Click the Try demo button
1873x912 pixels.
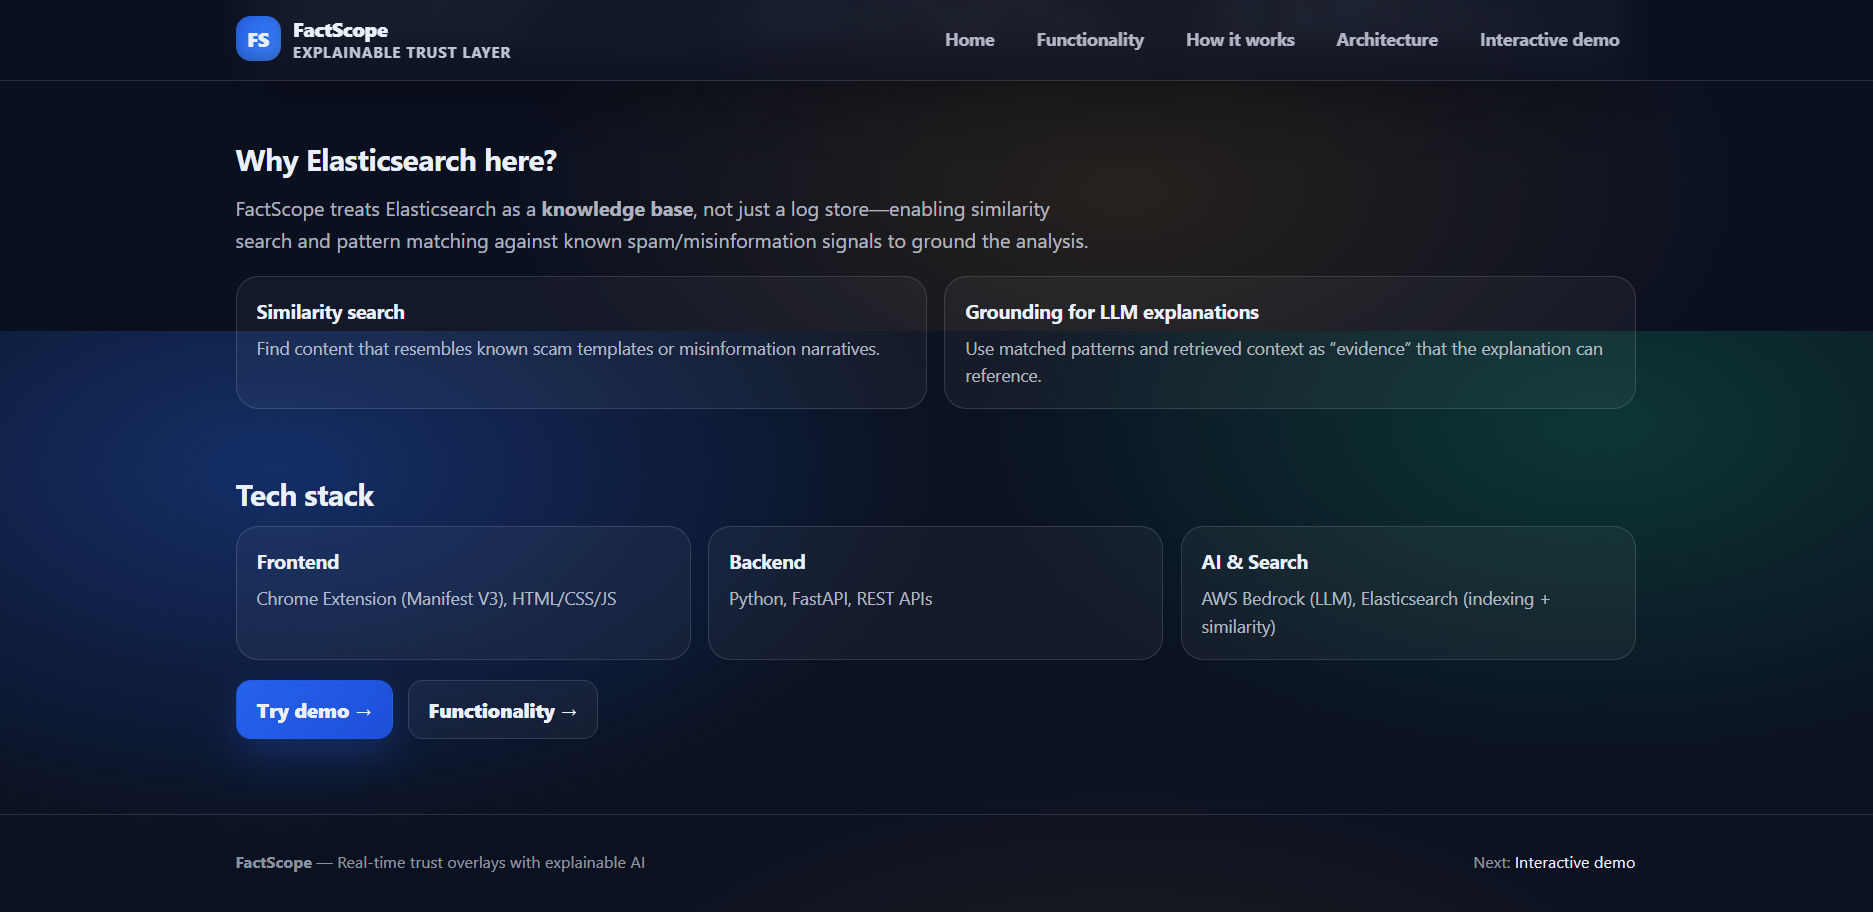coord(314,710)
